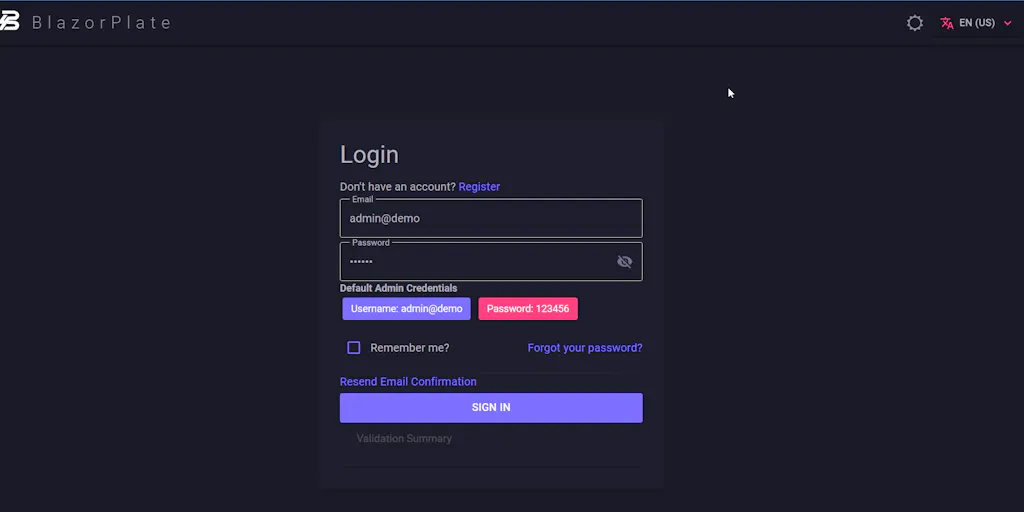Click the Password: 123456 chip
The height and width of the screenshot is (512, 1024).
[x=528, y=309]
